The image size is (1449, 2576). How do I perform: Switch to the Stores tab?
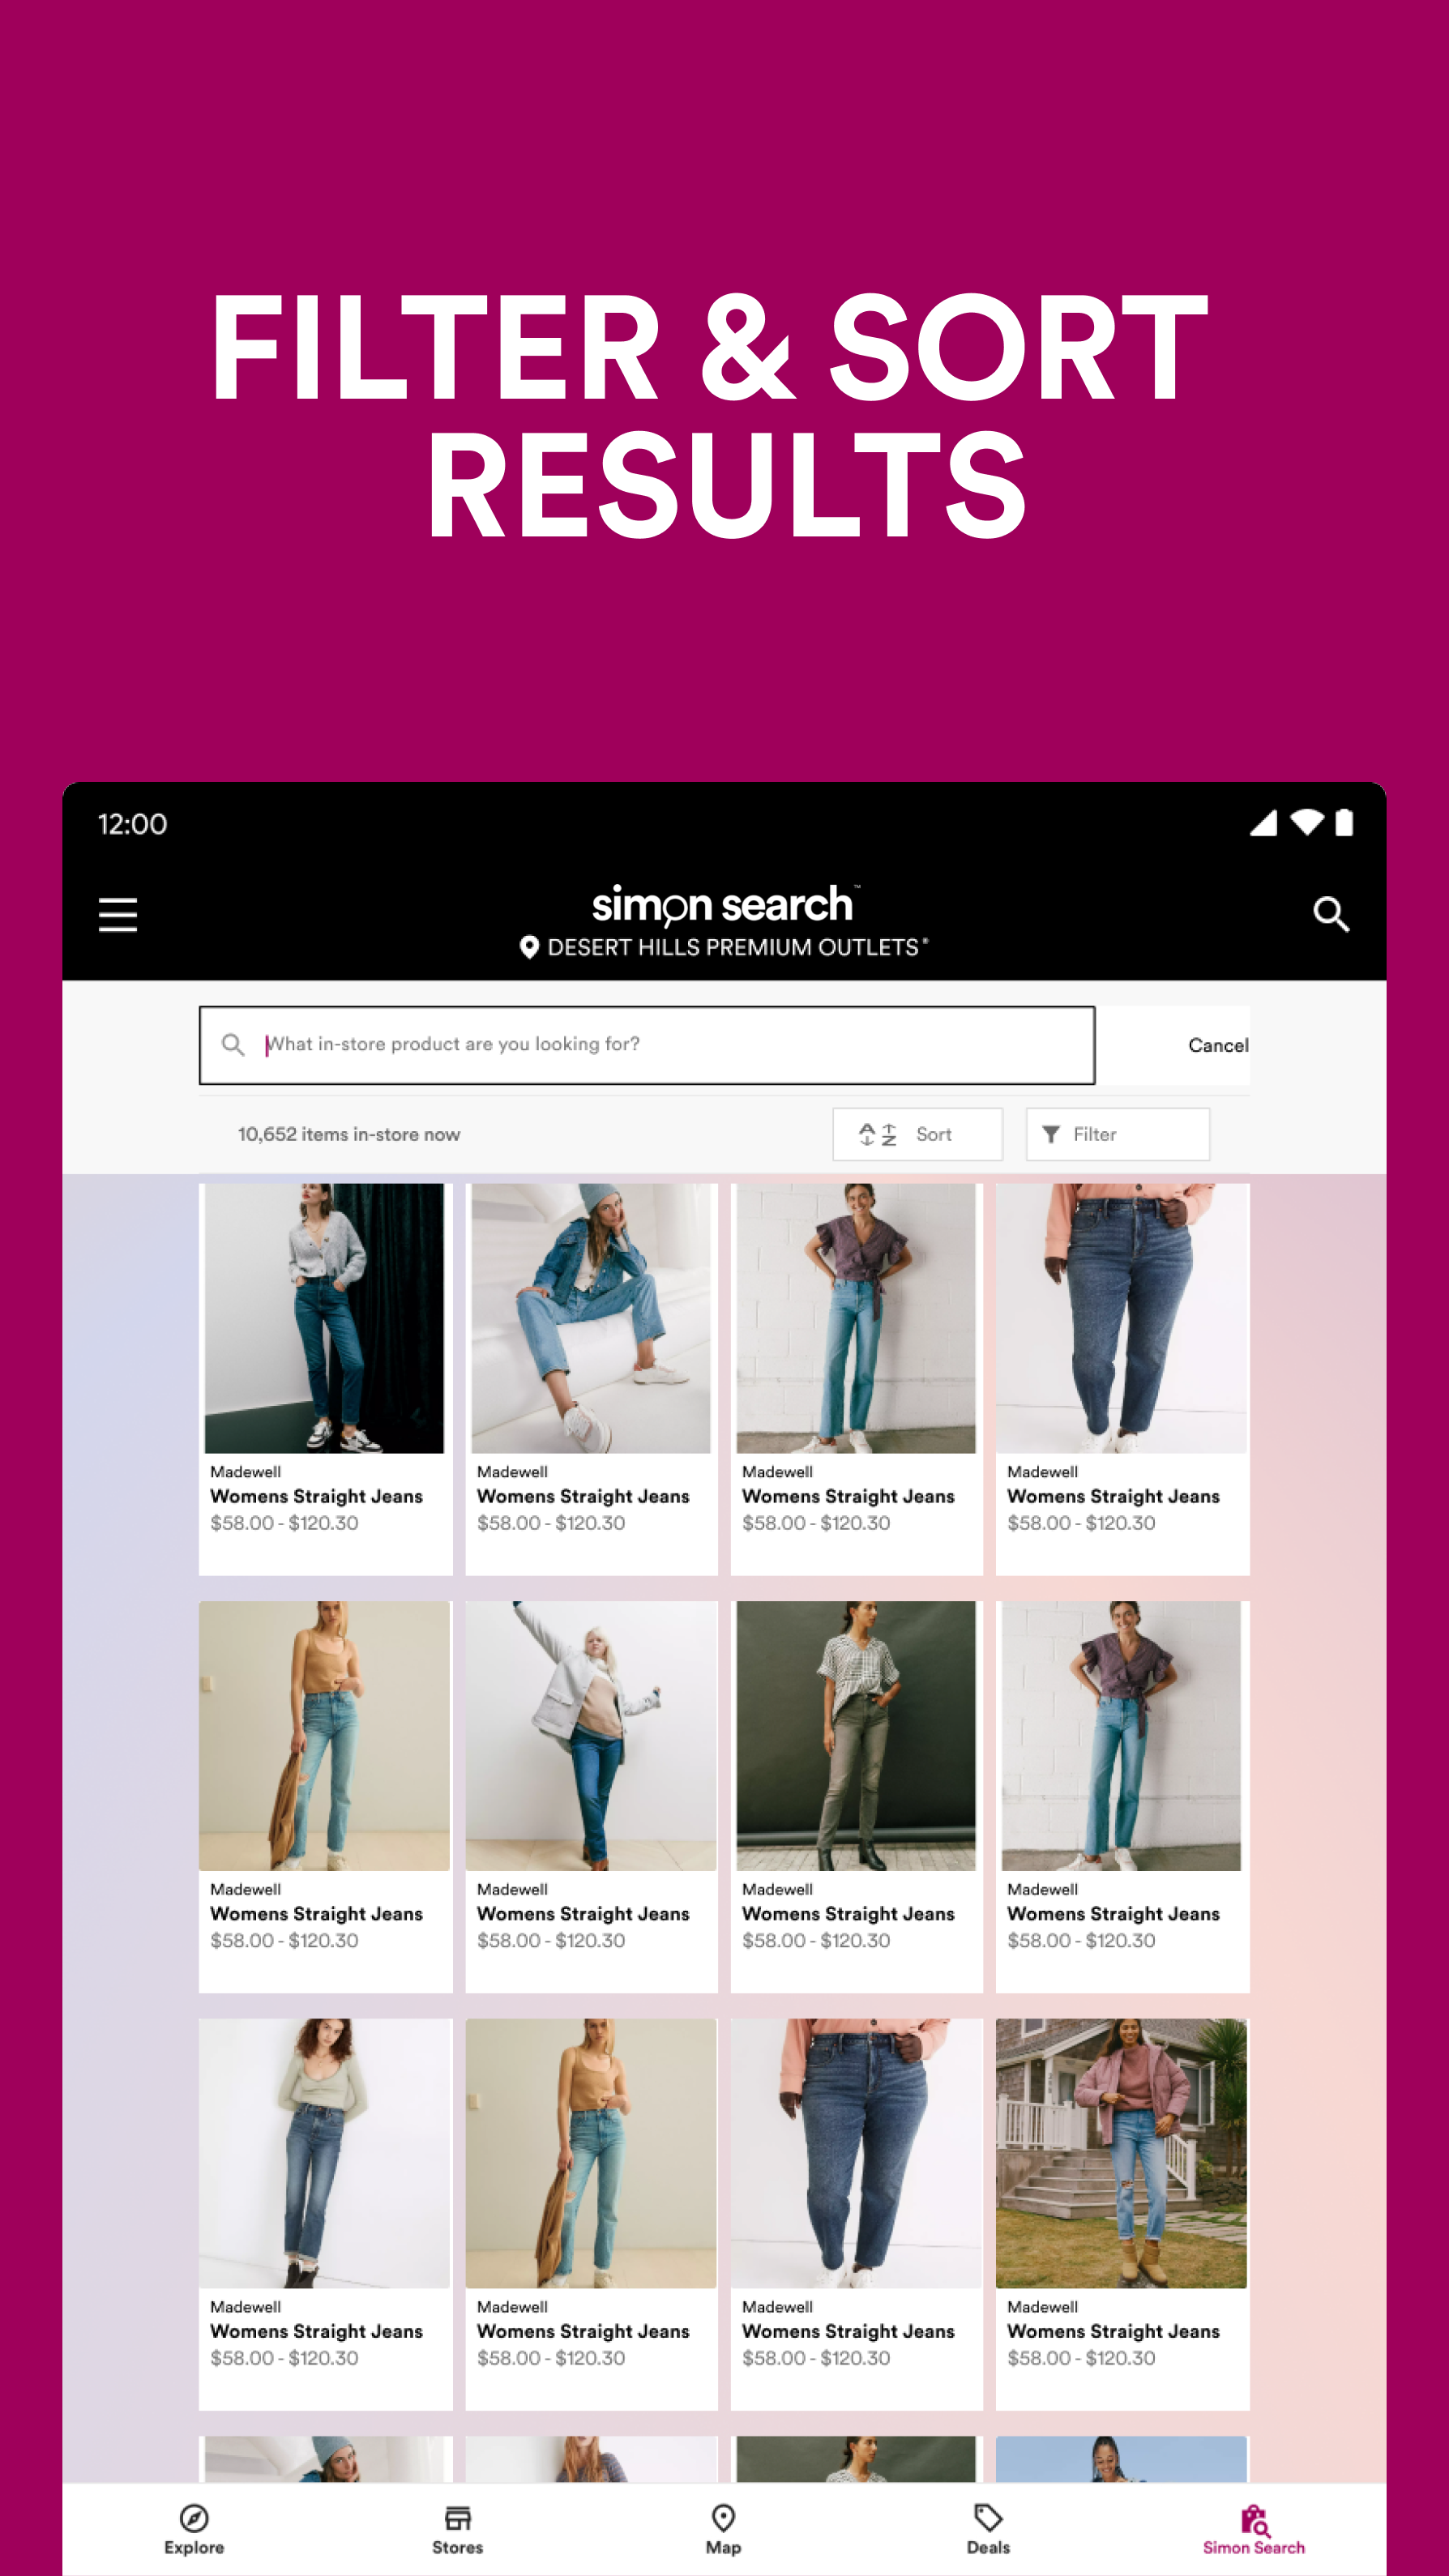(458, 2530)
